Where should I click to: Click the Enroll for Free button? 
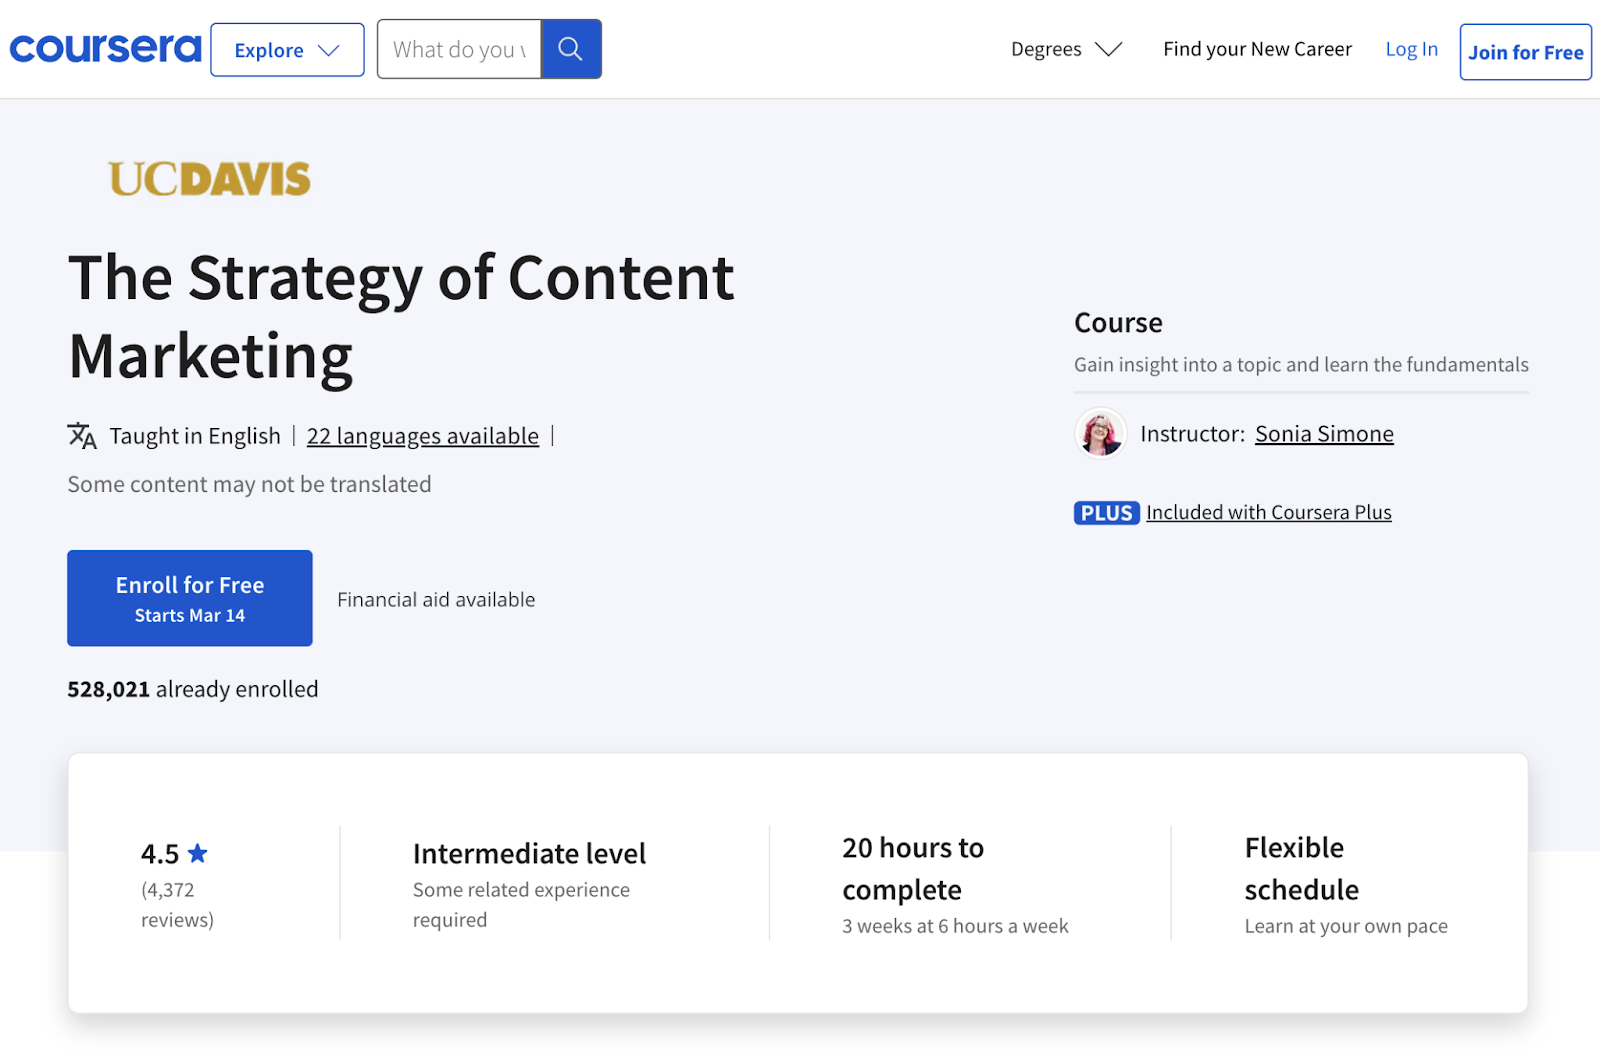coord(189,598)
